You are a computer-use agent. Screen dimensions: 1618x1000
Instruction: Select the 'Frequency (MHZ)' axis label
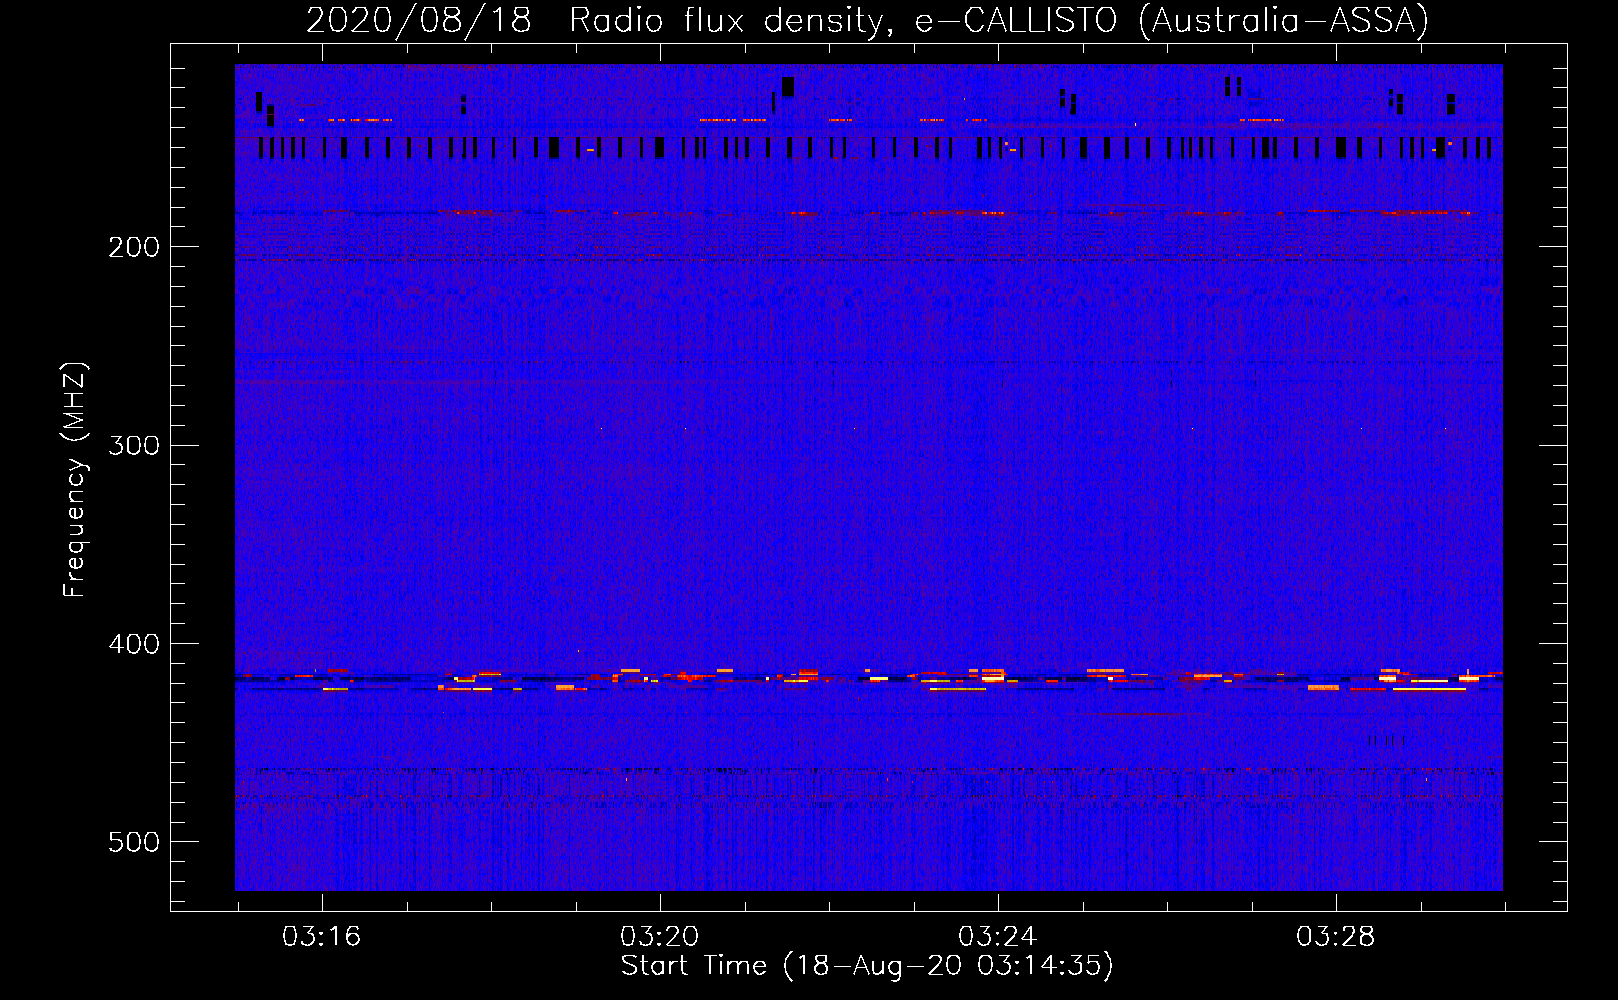tap(75, 480)
